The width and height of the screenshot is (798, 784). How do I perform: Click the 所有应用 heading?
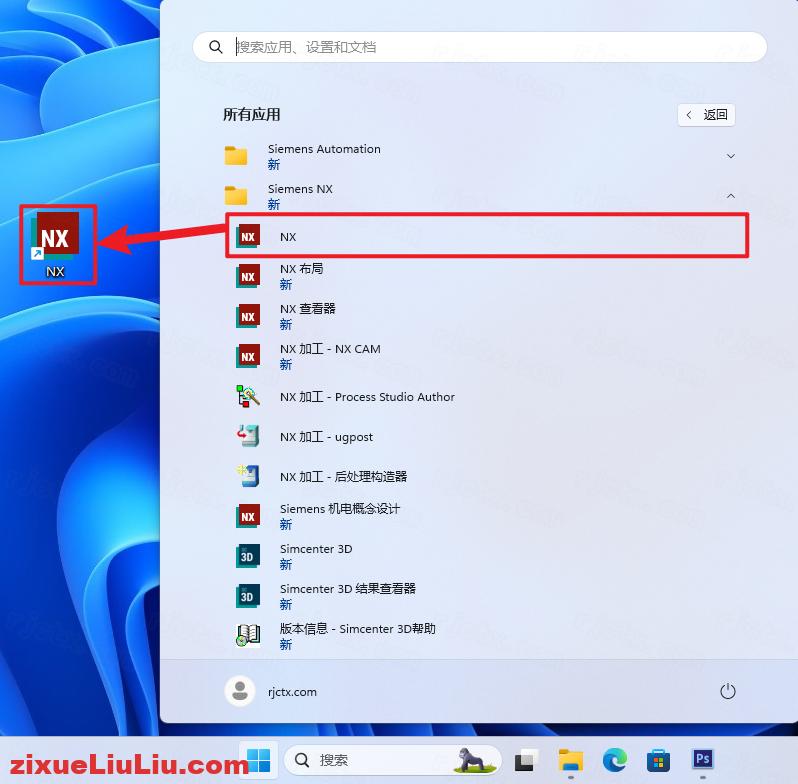(251, 115)
